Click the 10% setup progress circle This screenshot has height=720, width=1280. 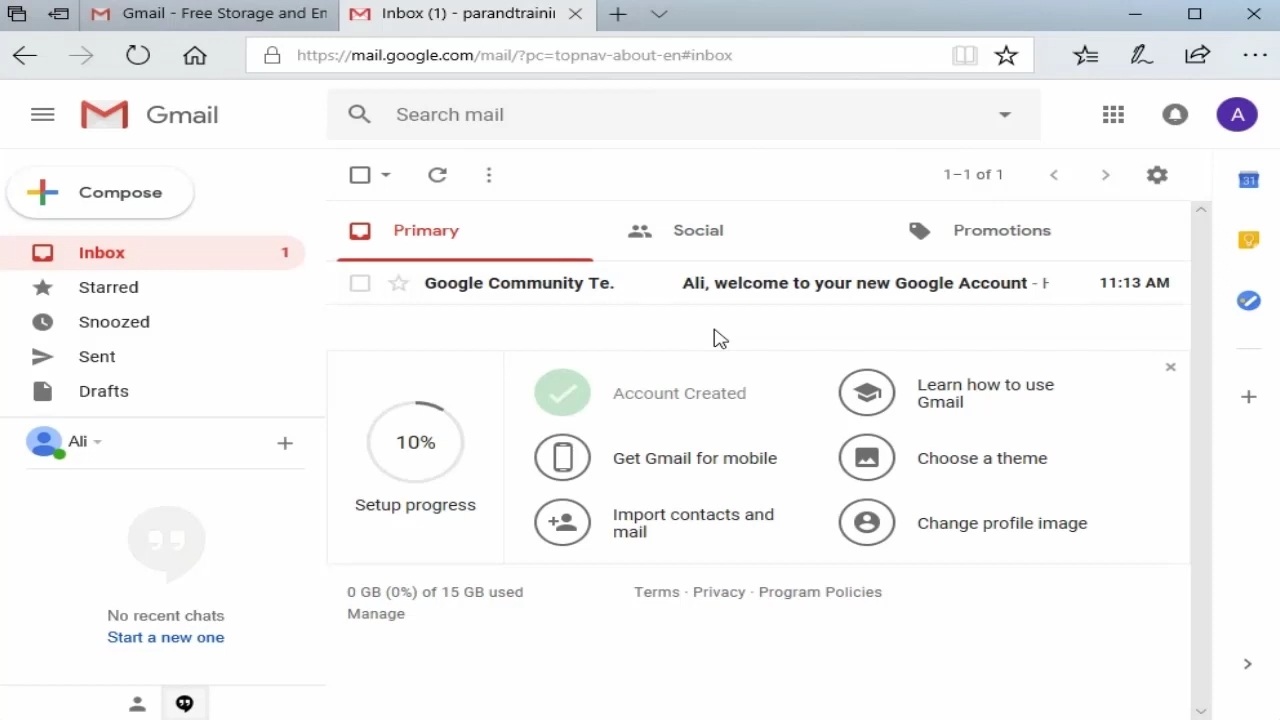tap(415, 442)
